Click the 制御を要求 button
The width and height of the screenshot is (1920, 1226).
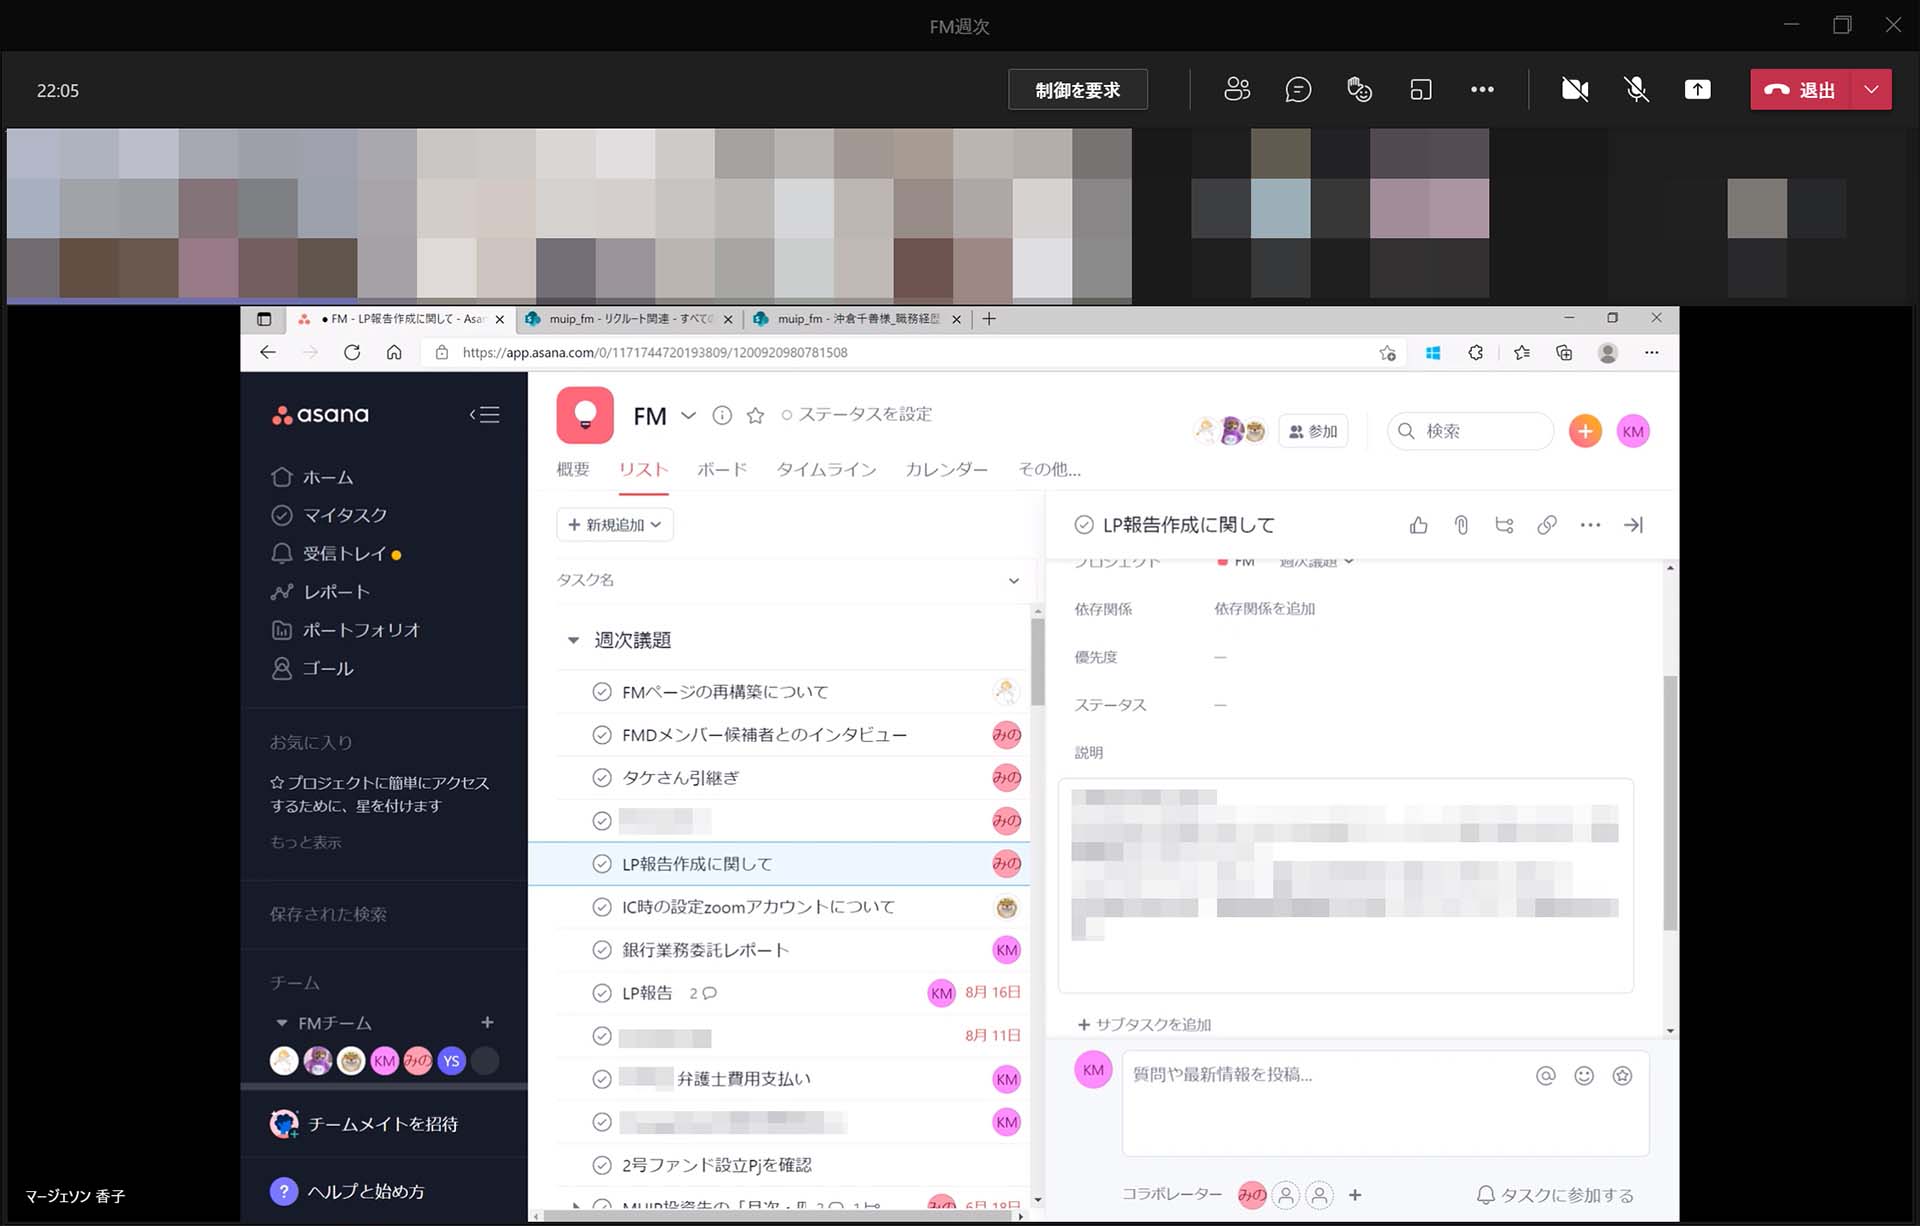1077,90
